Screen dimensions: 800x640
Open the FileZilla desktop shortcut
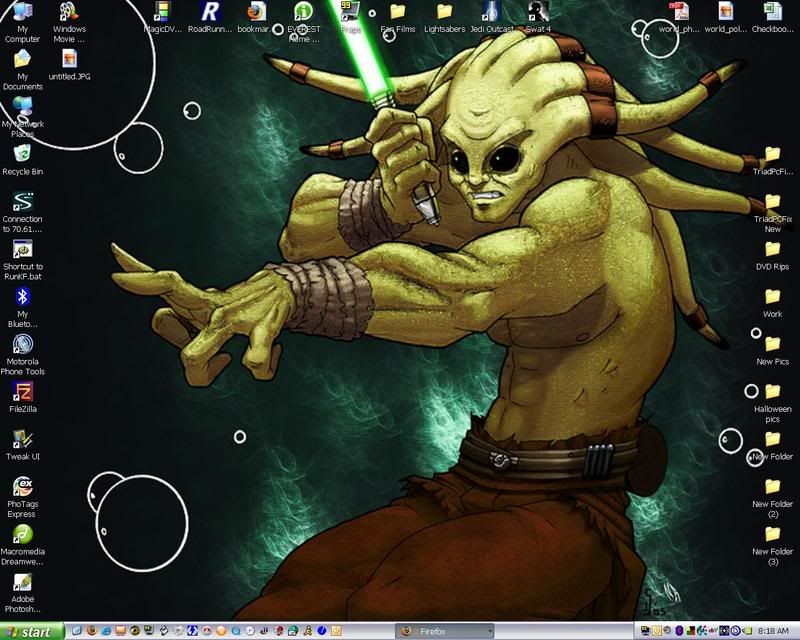[22, 392]
